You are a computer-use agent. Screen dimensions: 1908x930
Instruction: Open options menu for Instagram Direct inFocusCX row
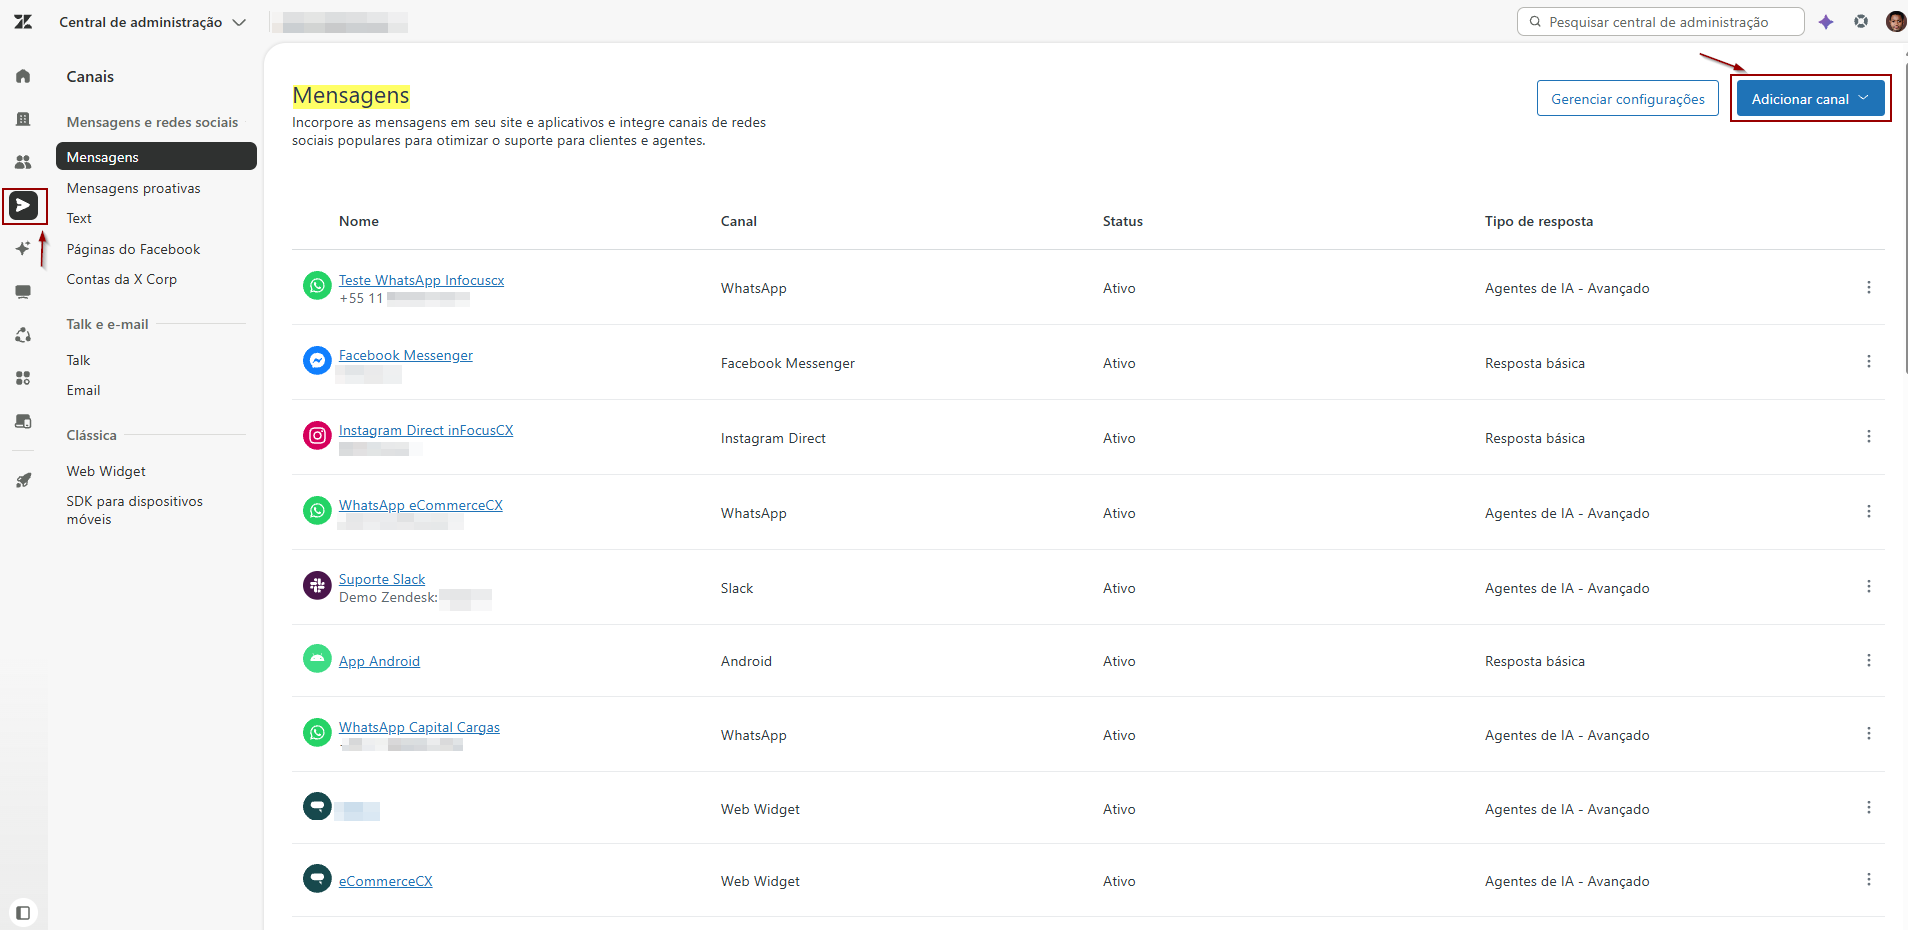[x=1868, y=436]
